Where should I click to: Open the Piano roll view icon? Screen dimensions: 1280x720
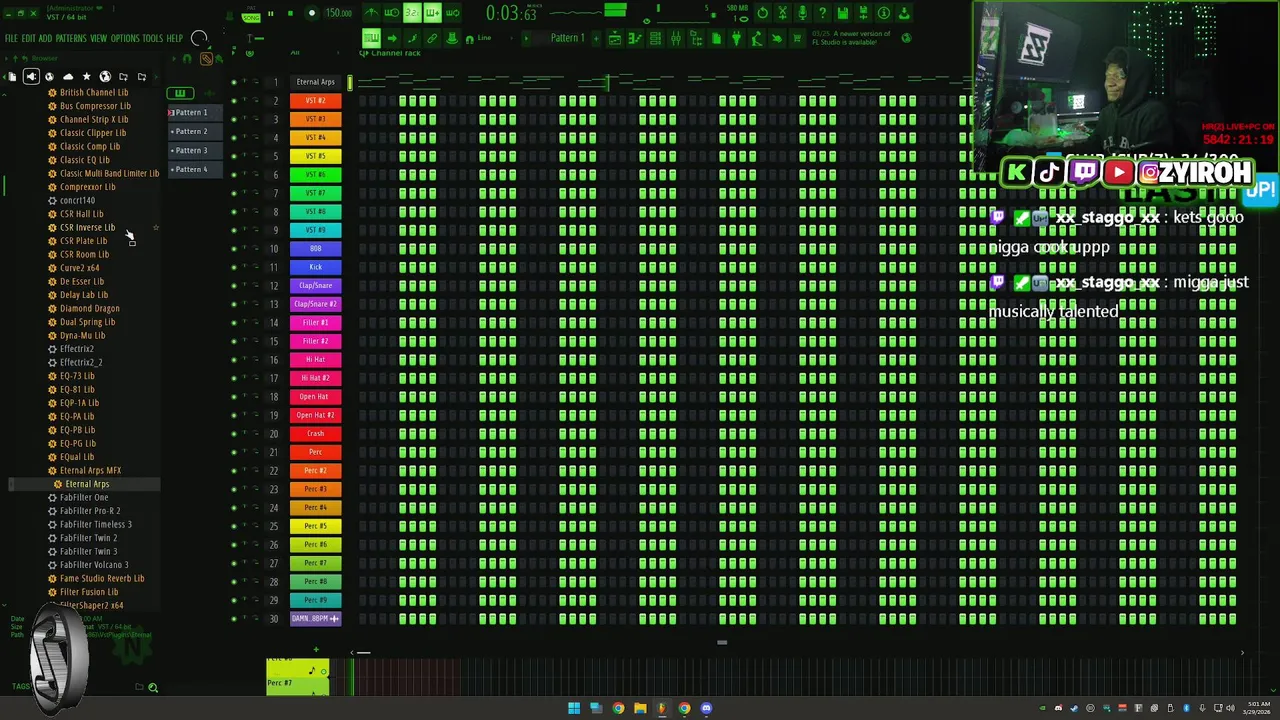(x=634, y=38)
